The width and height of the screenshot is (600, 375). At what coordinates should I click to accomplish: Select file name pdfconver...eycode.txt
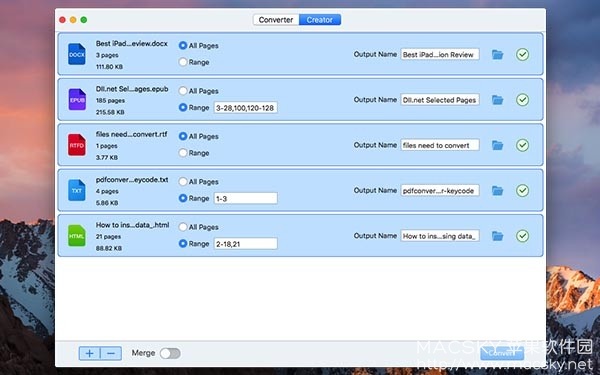[x=132, y=179]
